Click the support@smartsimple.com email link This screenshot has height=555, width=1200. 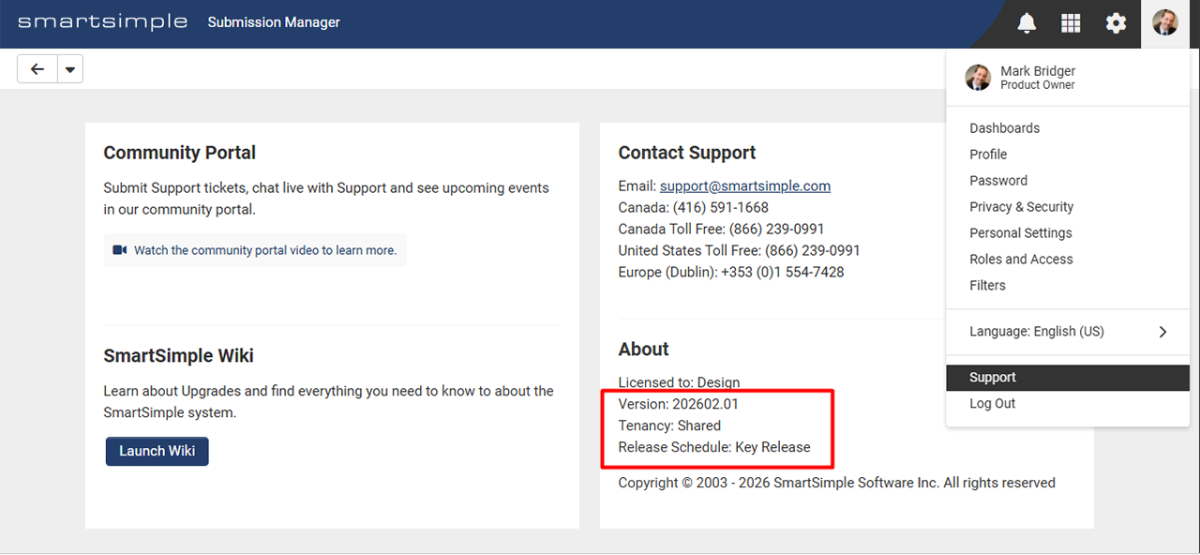(x=745, y=186)
